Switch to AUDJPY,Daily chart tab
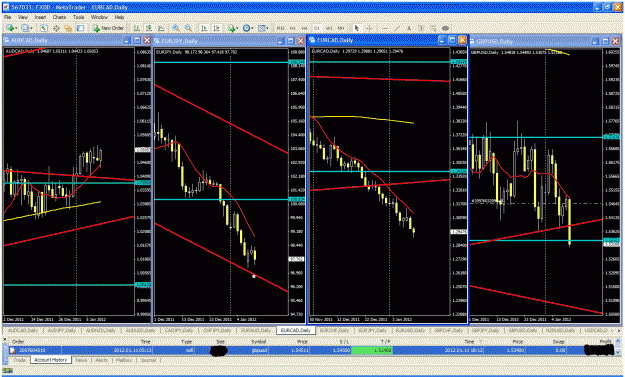The height and width of the screenshot is (377, 625). coord(62,330)
